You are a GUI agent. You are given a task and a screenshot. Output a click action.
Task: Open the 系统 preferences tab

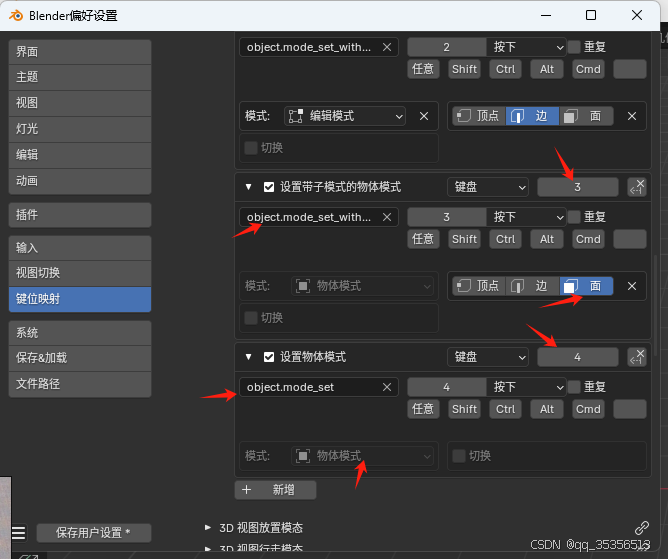[x=80, y=333]
